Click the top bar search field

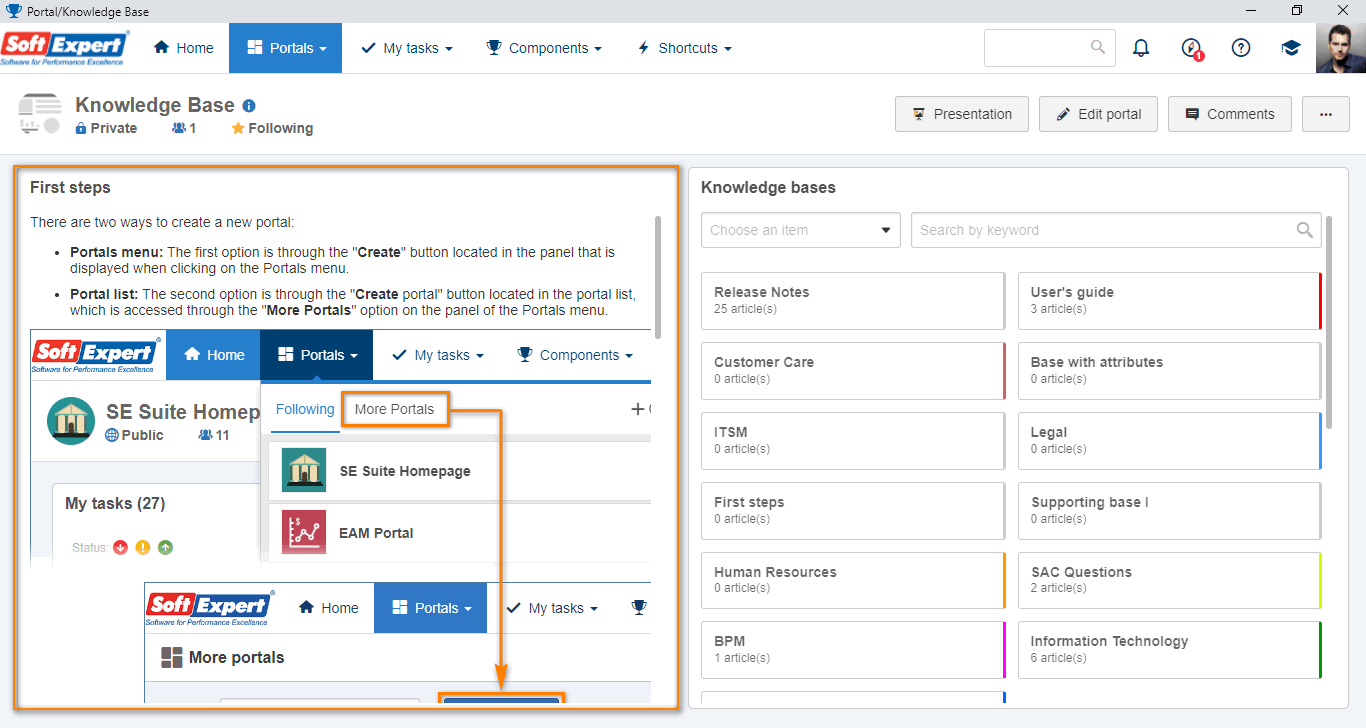tap(1050, 48)
